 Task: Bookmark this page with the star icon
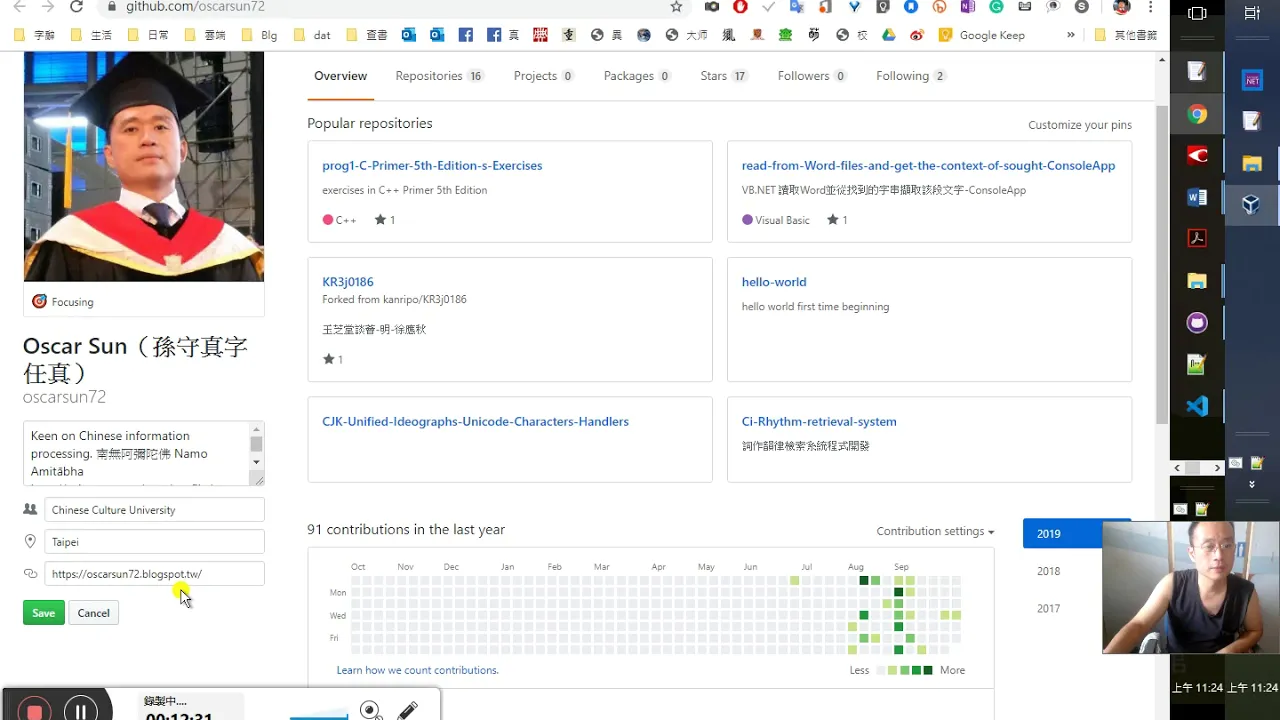[676, 7]
